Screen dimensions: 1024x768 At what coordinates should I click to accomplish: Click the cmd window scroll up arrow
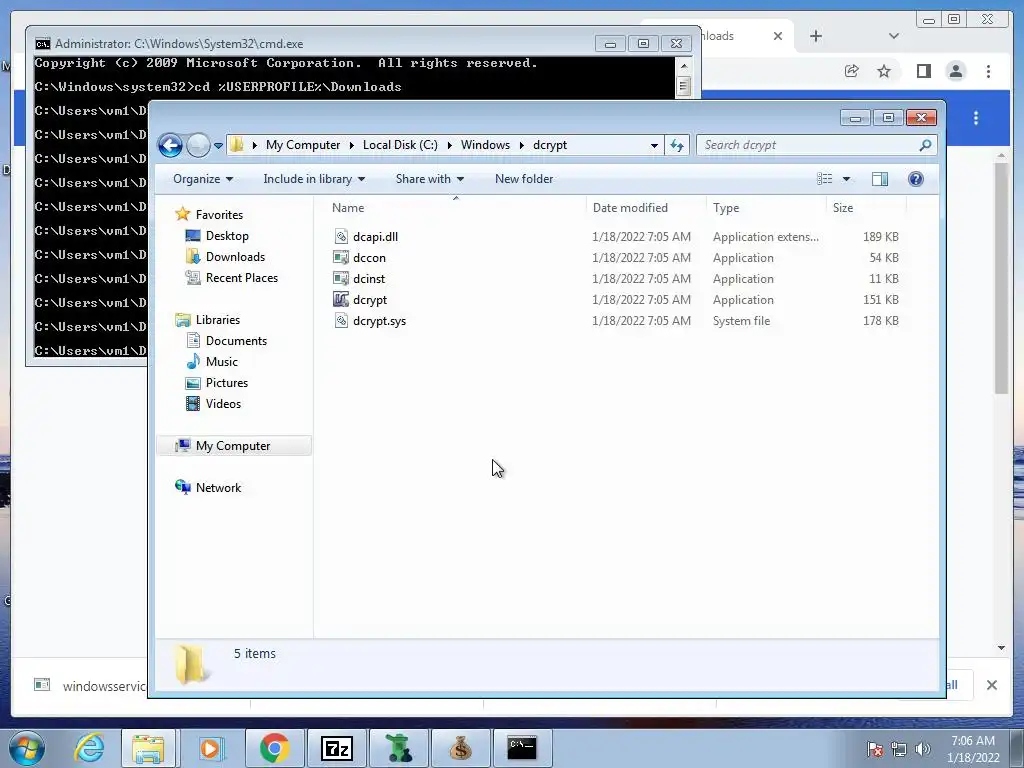tap(683, 66)
